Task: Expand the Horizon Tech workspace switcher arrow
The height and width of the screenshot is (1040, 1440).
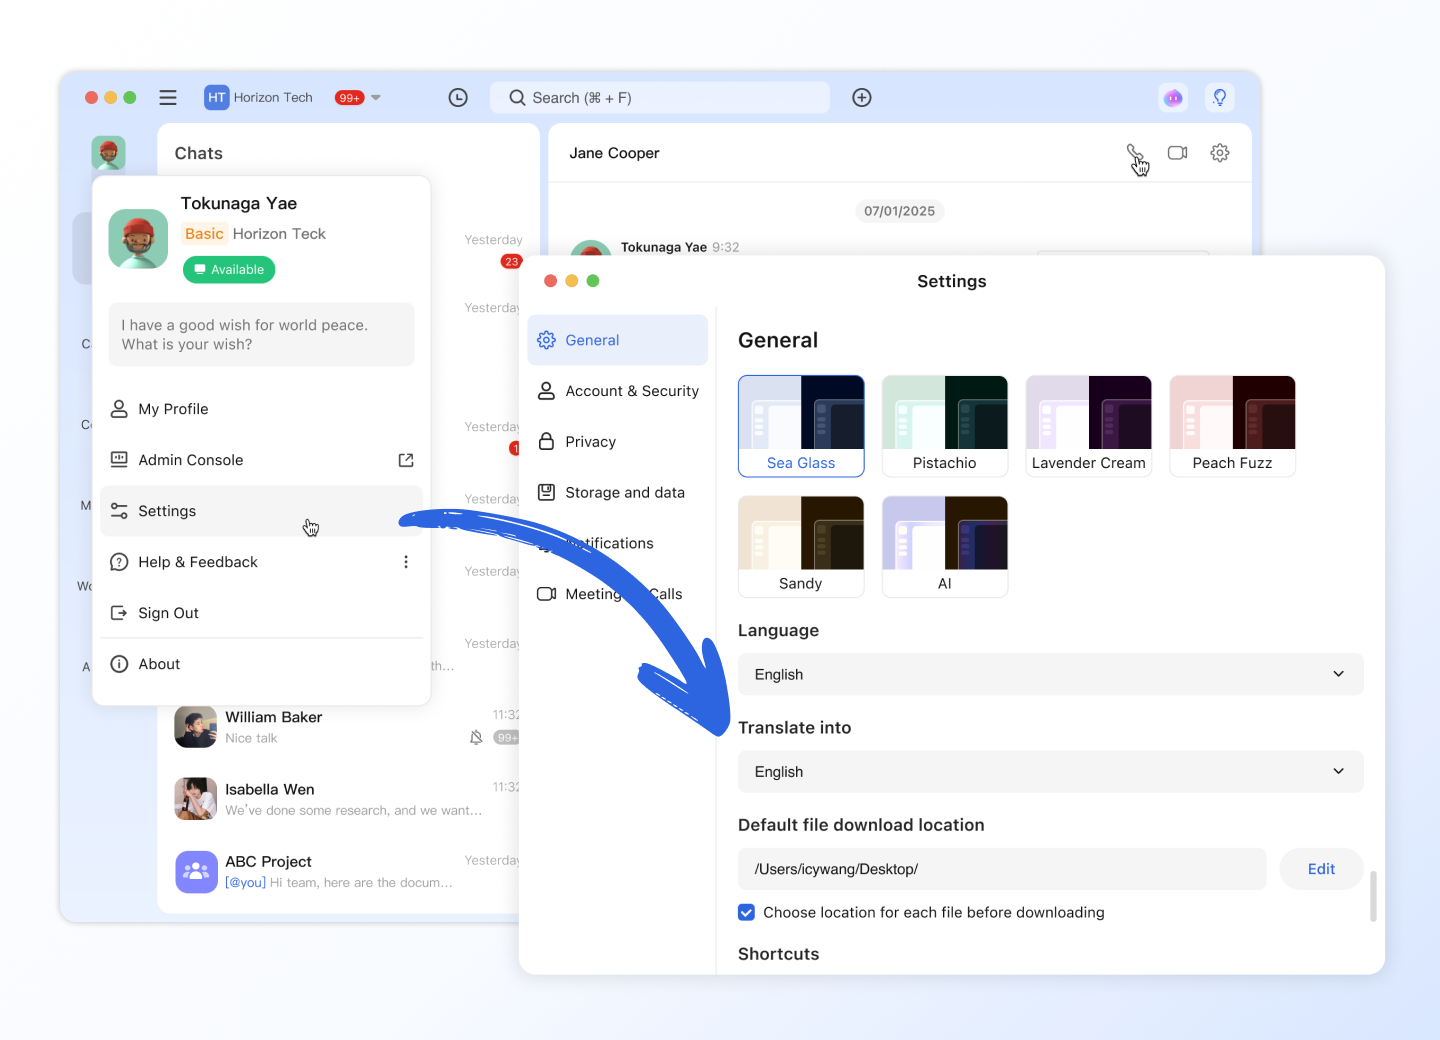Action: click(x=376, y=98)
